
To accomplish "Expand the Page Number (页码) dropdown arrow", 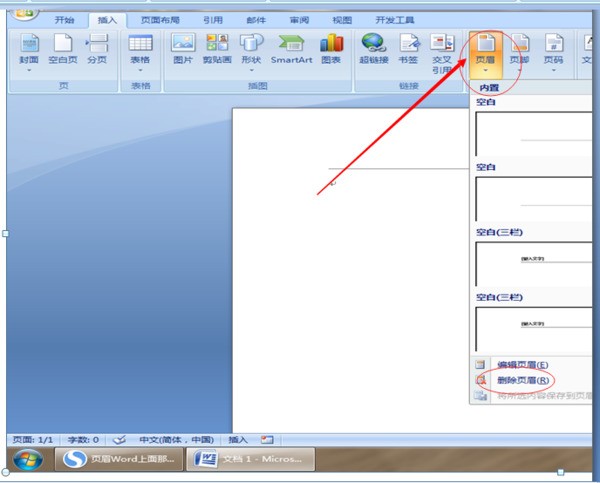I will (x=554, y=70).
